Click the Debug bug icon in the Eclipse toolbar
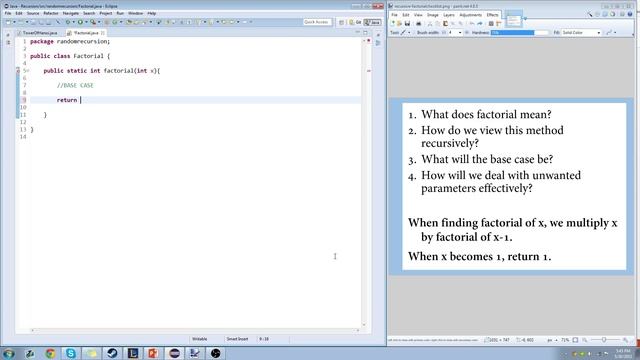The height and width of the screenshot is (360, 640). (67, 22)
